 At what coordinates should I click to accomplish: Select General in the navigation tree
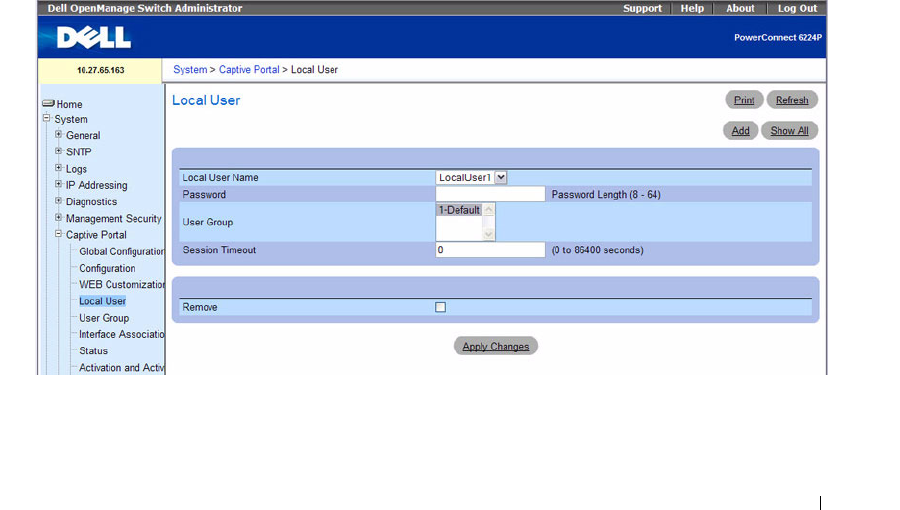[x=83, y=135]
